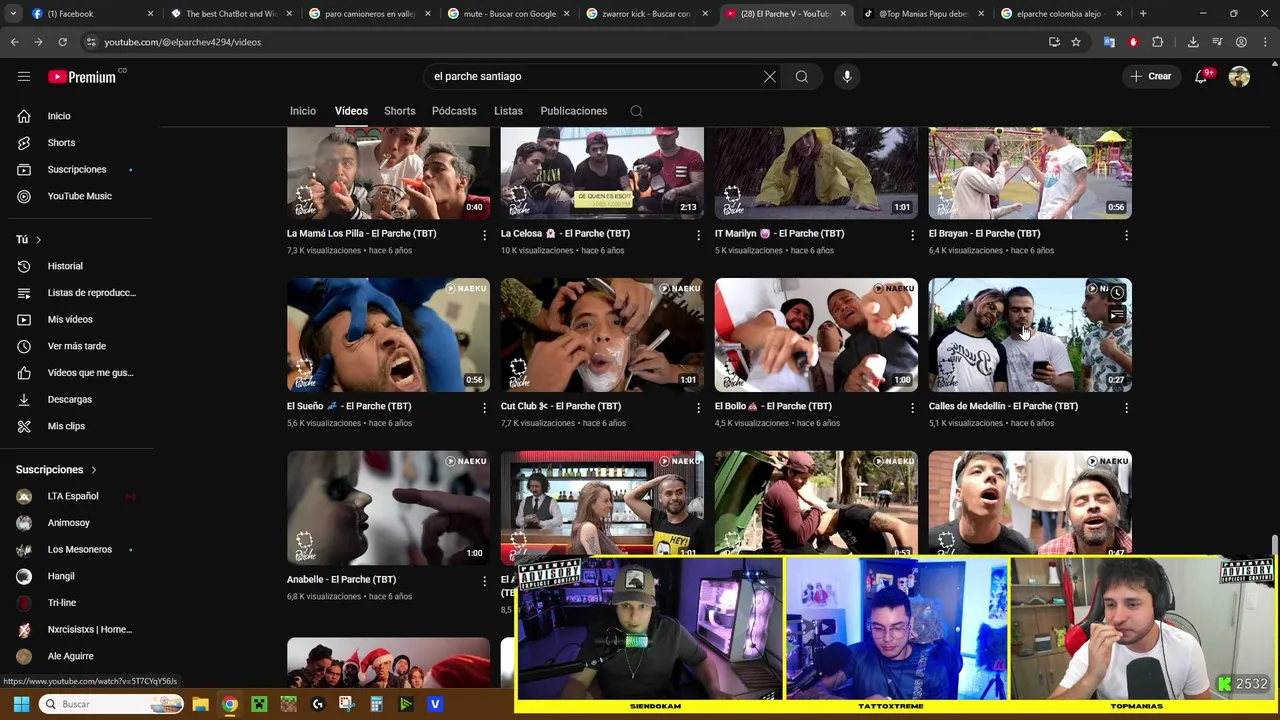Open File Explorer from the taskbar

(x=201, y=704)
